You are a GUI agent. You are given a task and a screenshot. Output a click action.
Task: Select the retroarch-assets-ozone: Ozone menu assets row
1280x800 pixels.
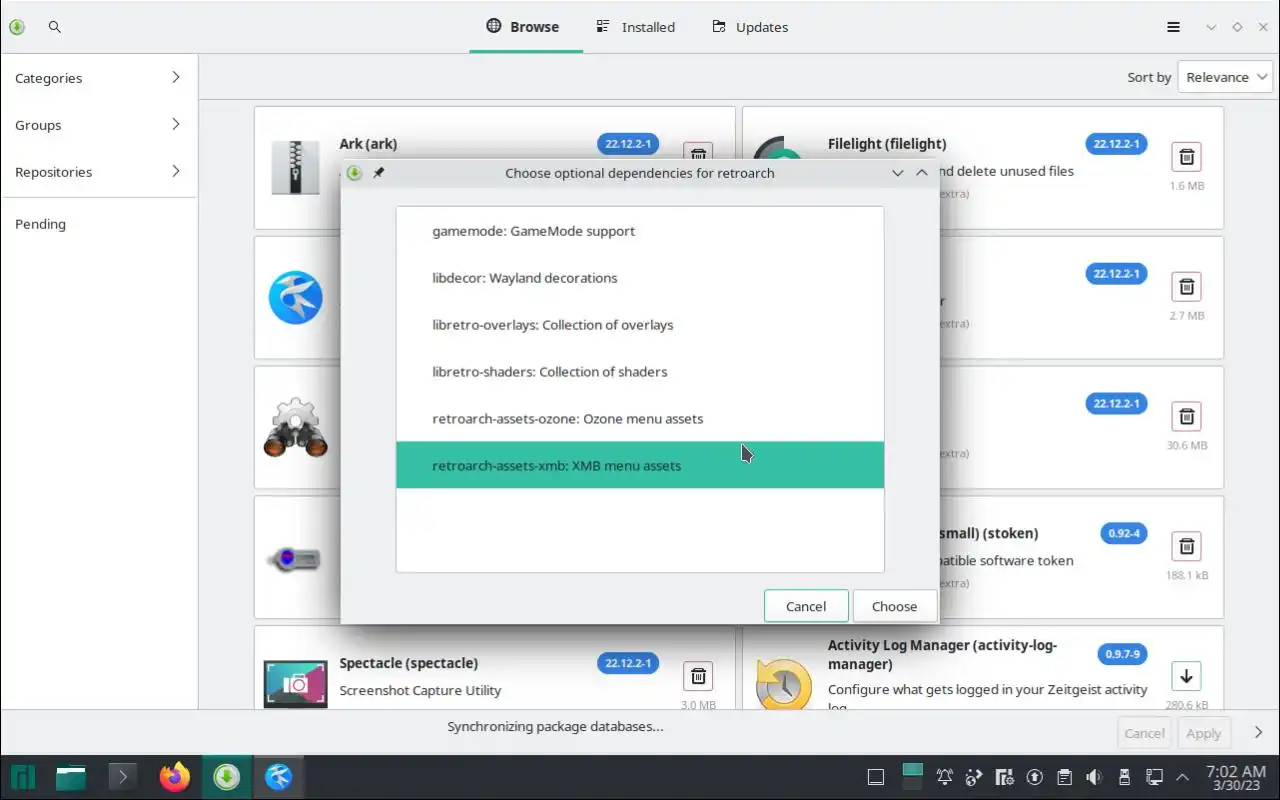point(640,418)
